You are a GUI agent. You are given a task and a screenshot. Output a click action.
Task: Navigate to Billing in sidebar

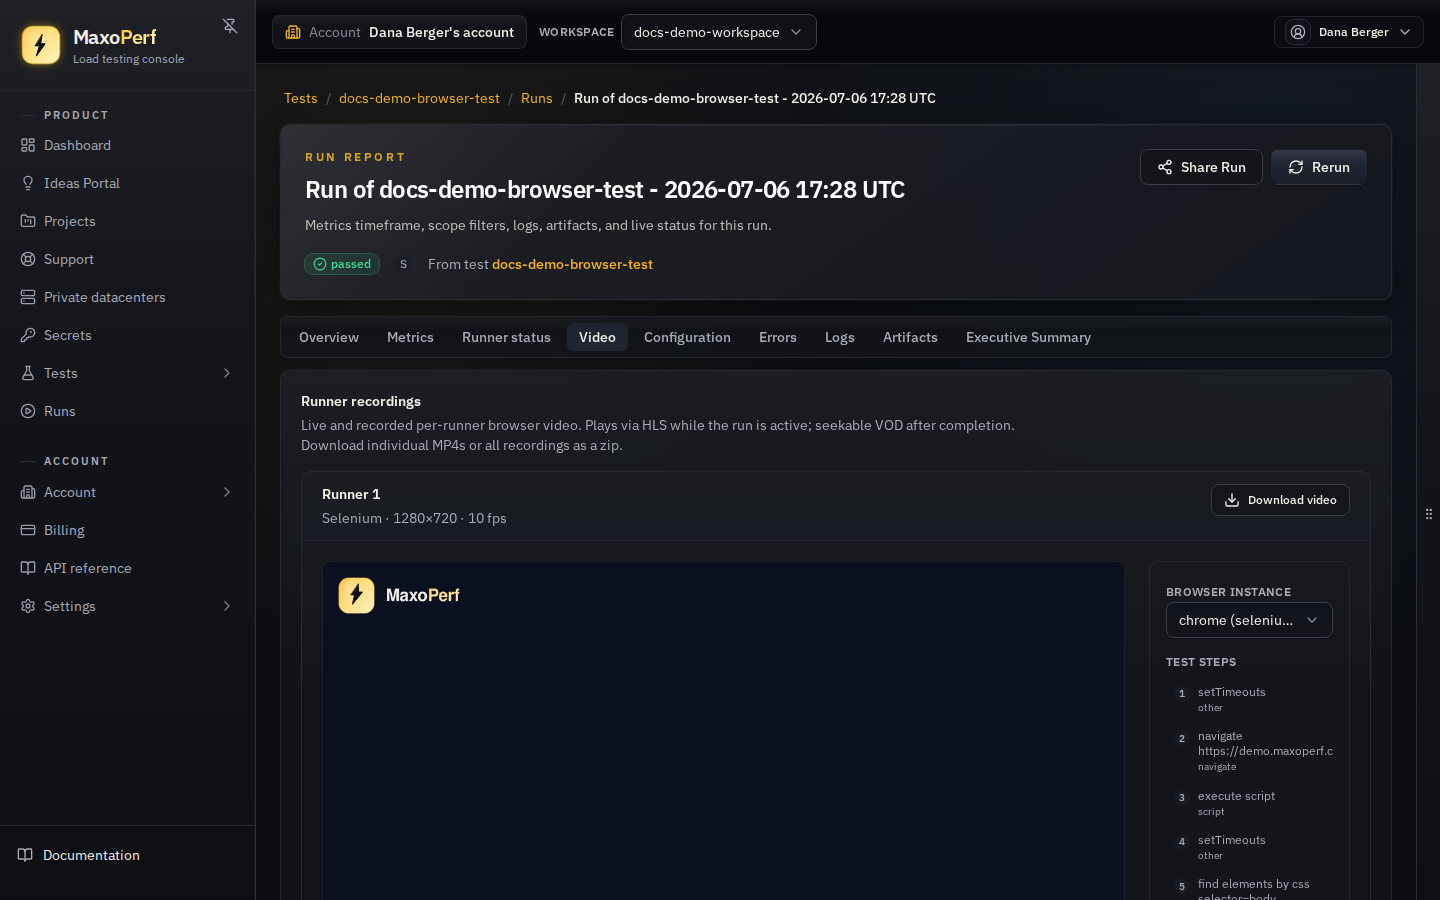[128, 530]
